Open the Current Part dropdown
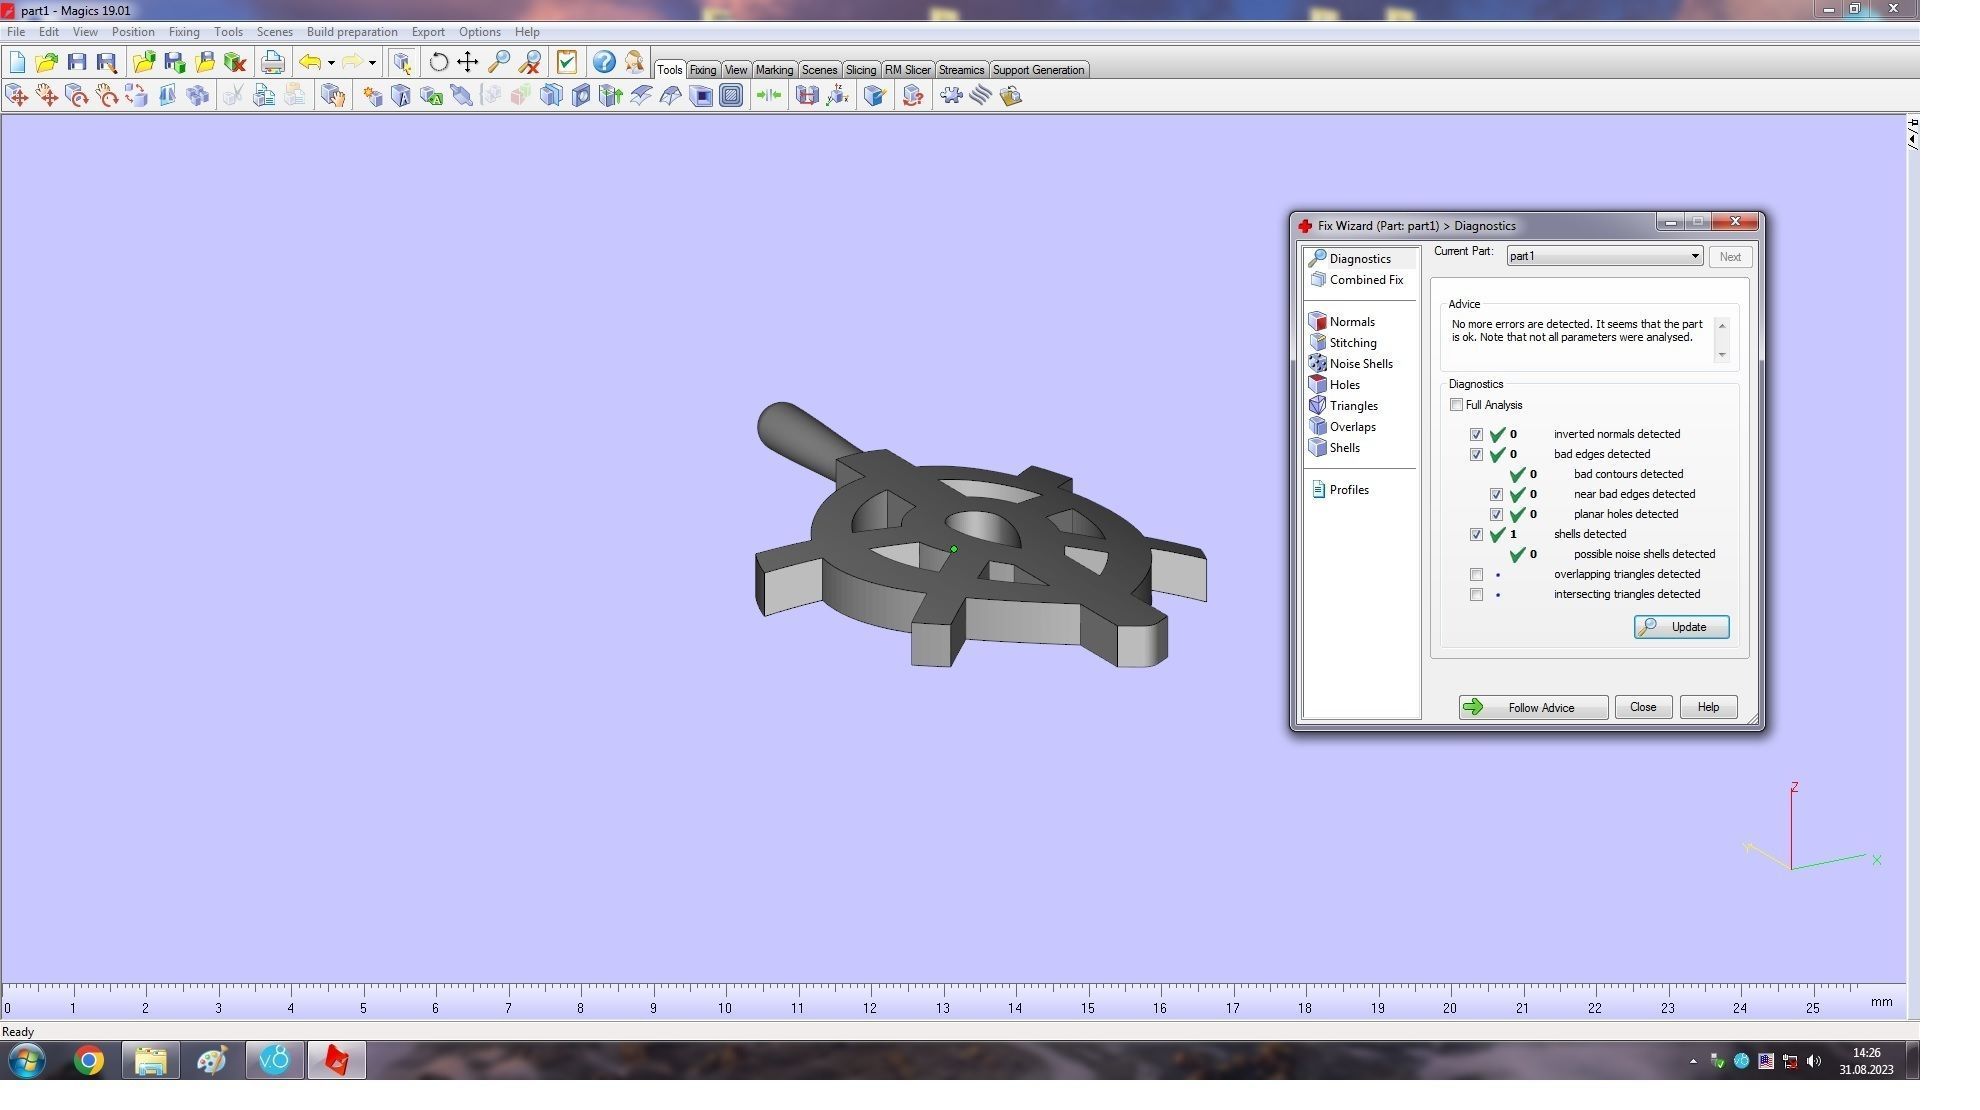 click(1694, 256)
